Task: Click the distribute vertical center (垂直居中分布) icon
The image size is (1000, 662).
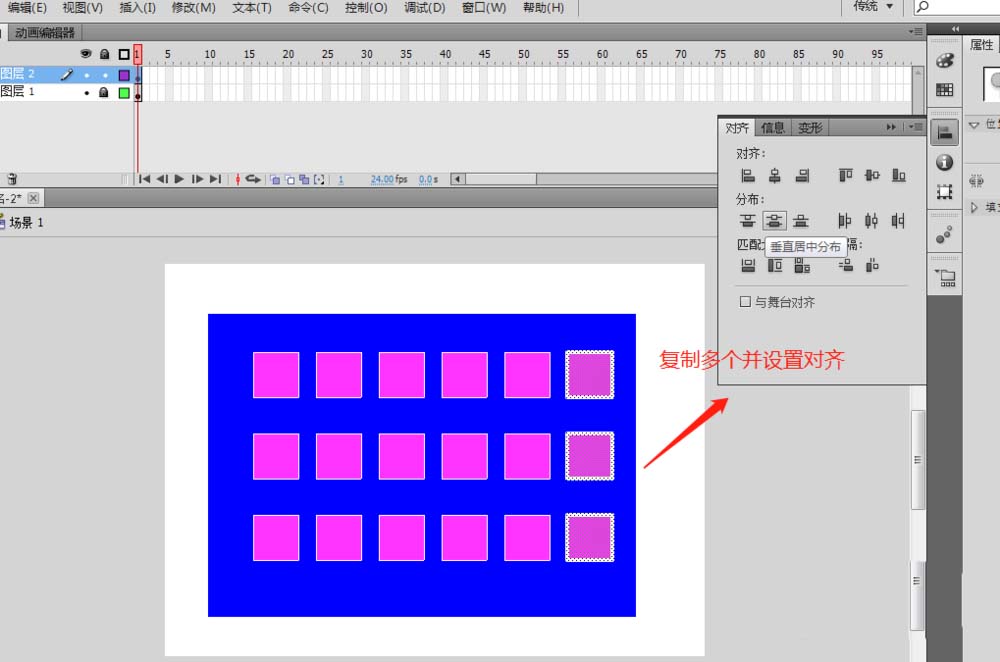Action: 774,221
